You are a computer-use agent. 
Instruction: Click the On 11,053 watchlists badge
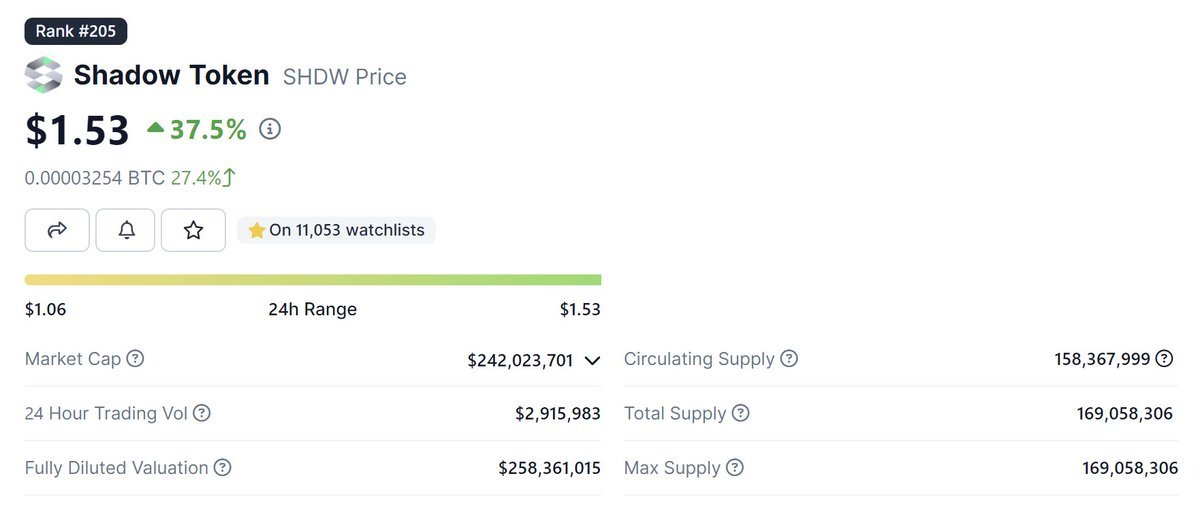pyautogui.click(x=336, y=230)
